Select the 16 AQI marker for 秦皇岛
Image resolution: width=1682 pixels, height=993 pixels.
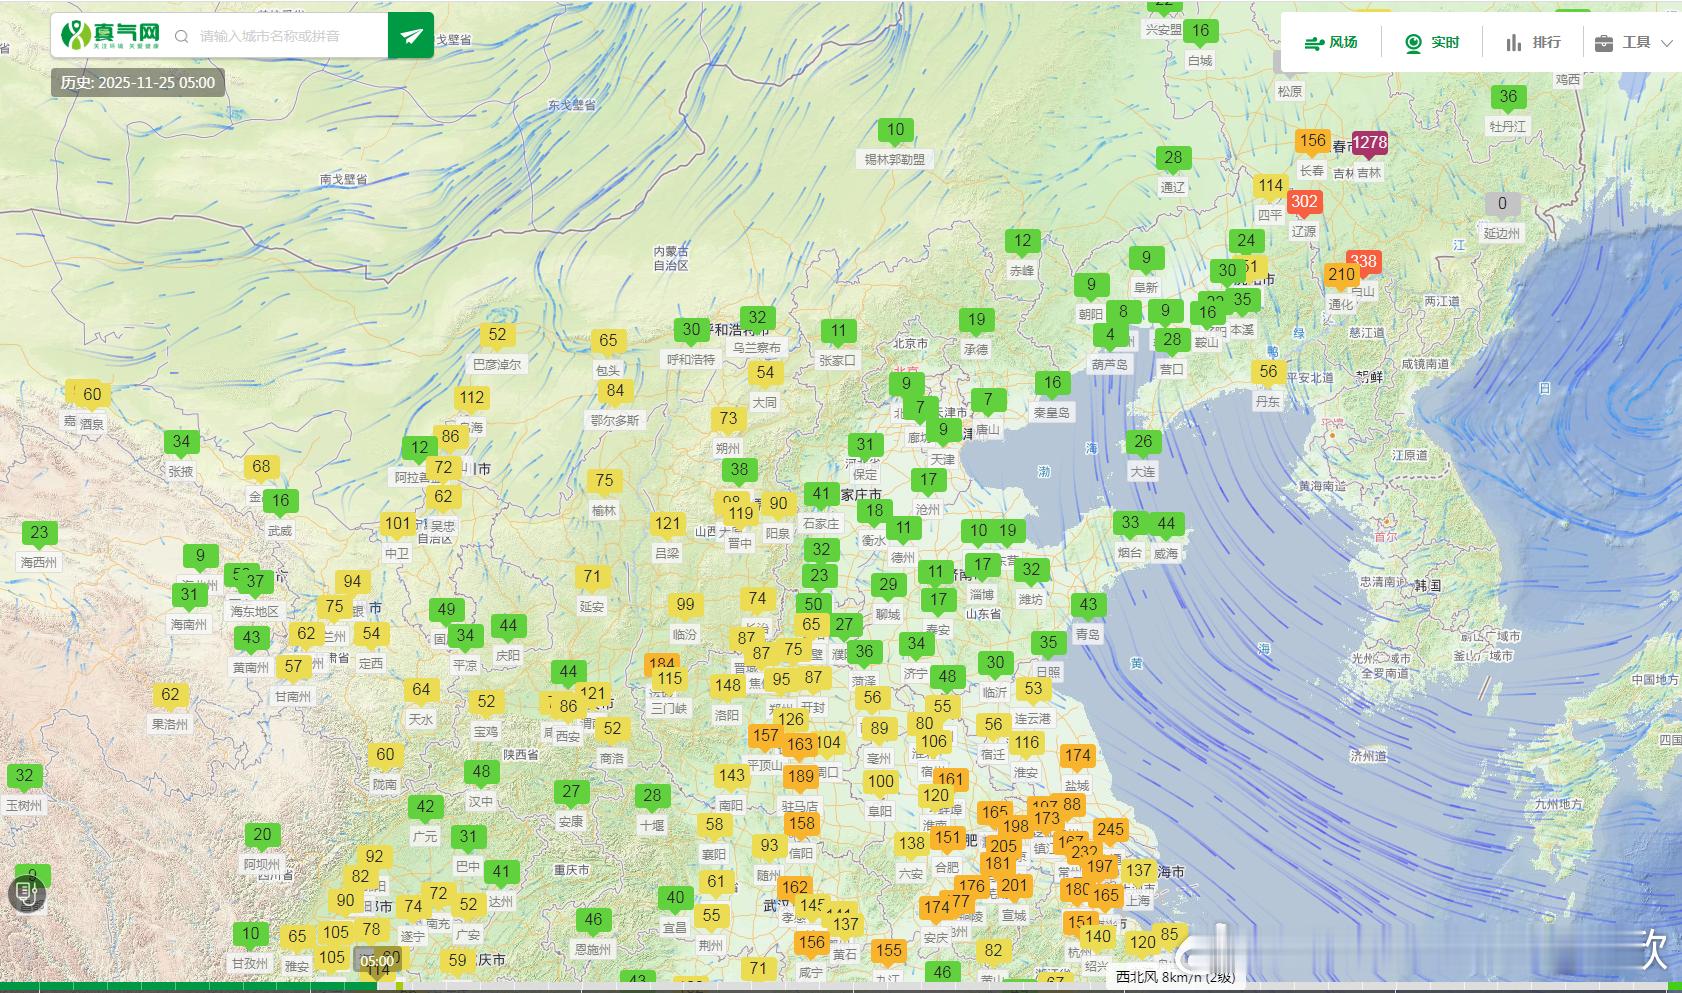[x=1052, y=383]
